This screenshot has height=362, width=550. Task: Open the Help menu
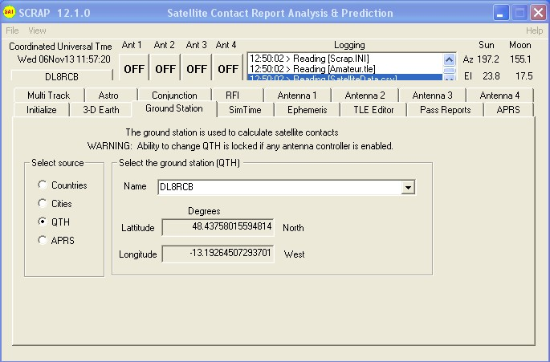coord(534,31)
